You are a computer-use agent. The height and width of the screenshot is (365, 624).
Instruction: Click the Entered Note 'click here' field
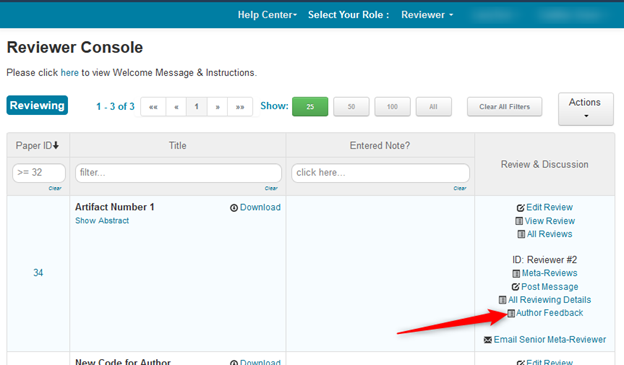click(380, 173)
